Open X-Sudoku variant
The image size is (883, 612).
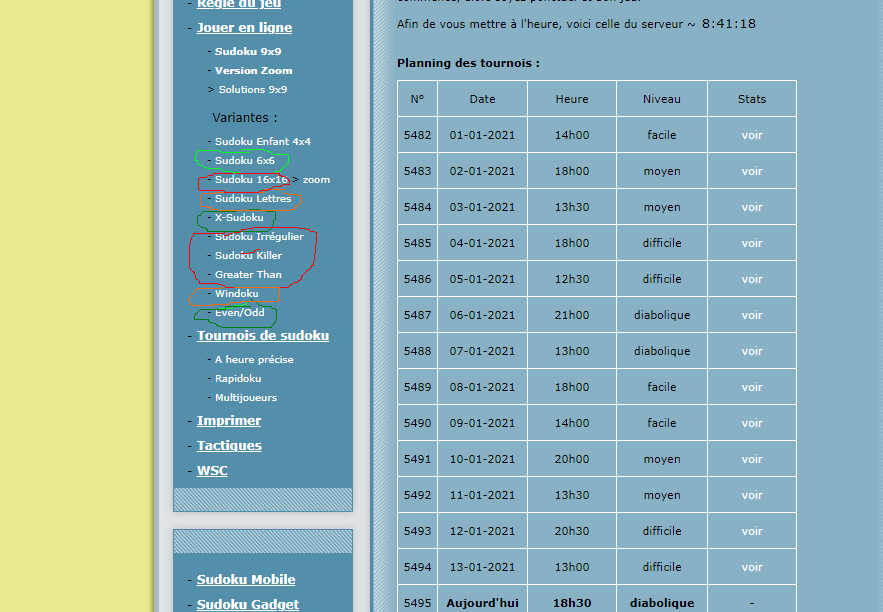[x=239, y=218]
